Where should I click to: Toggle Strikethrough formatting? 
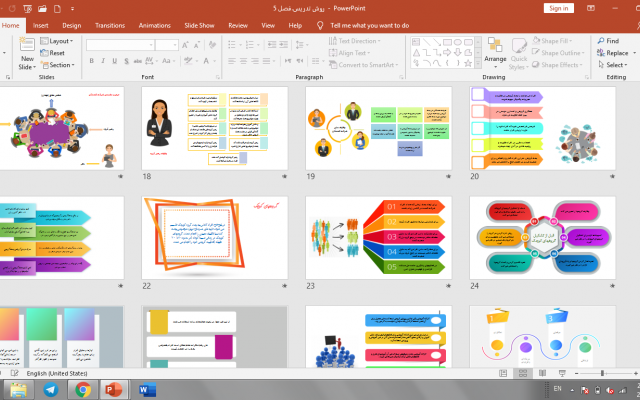(x=138, y=61)
